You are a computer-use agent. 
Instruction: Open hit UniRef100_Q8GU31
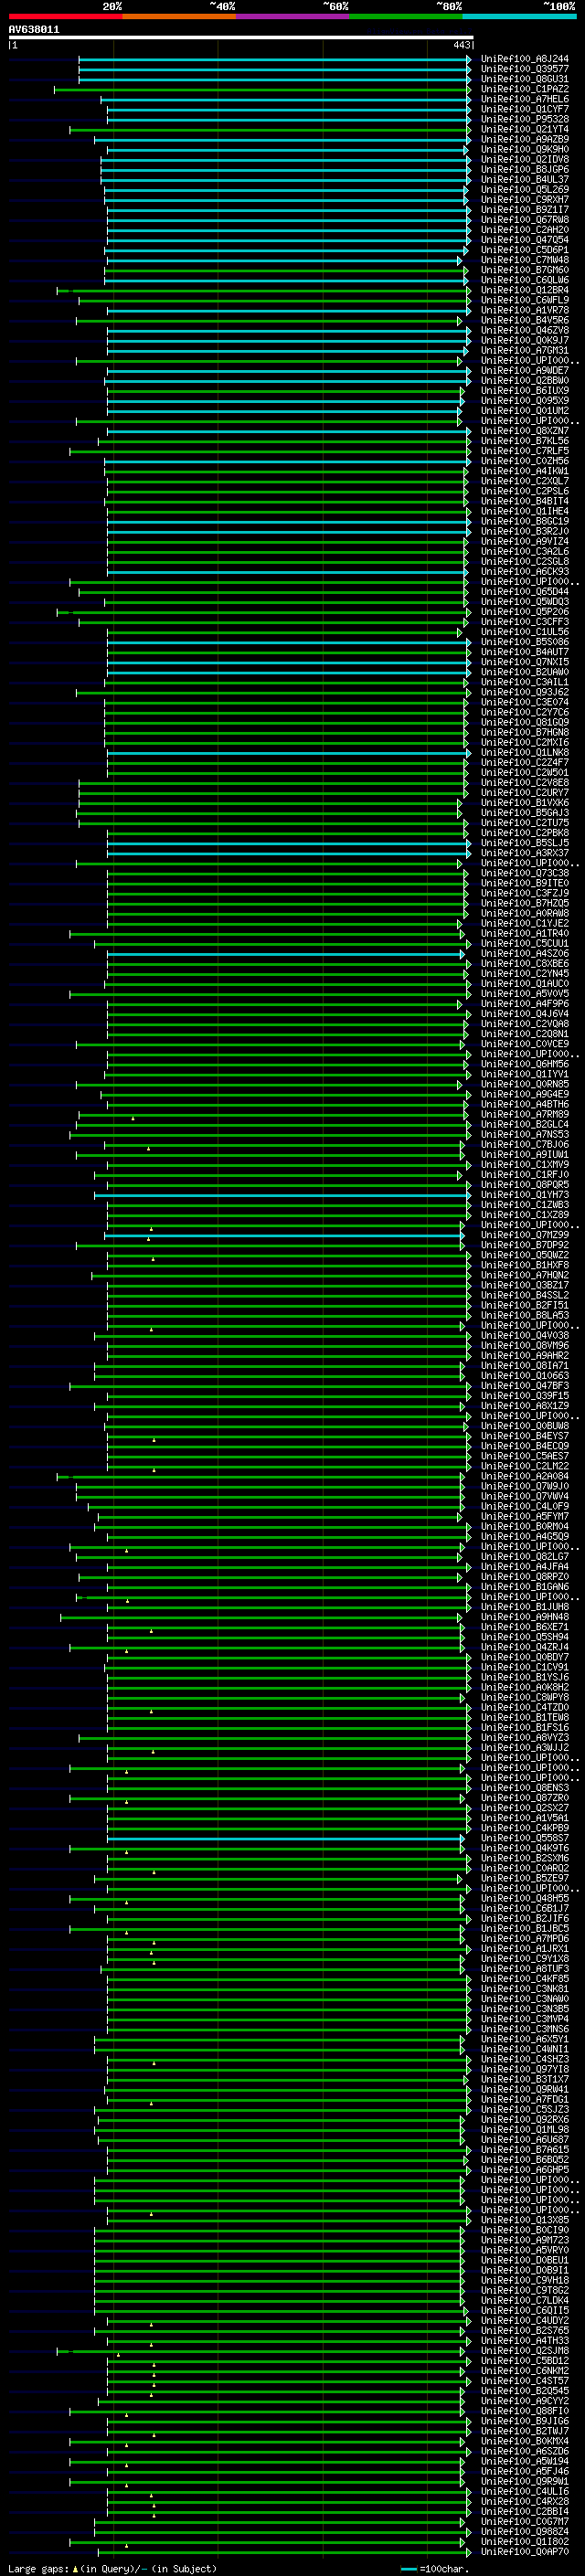[x=524, y=79]
